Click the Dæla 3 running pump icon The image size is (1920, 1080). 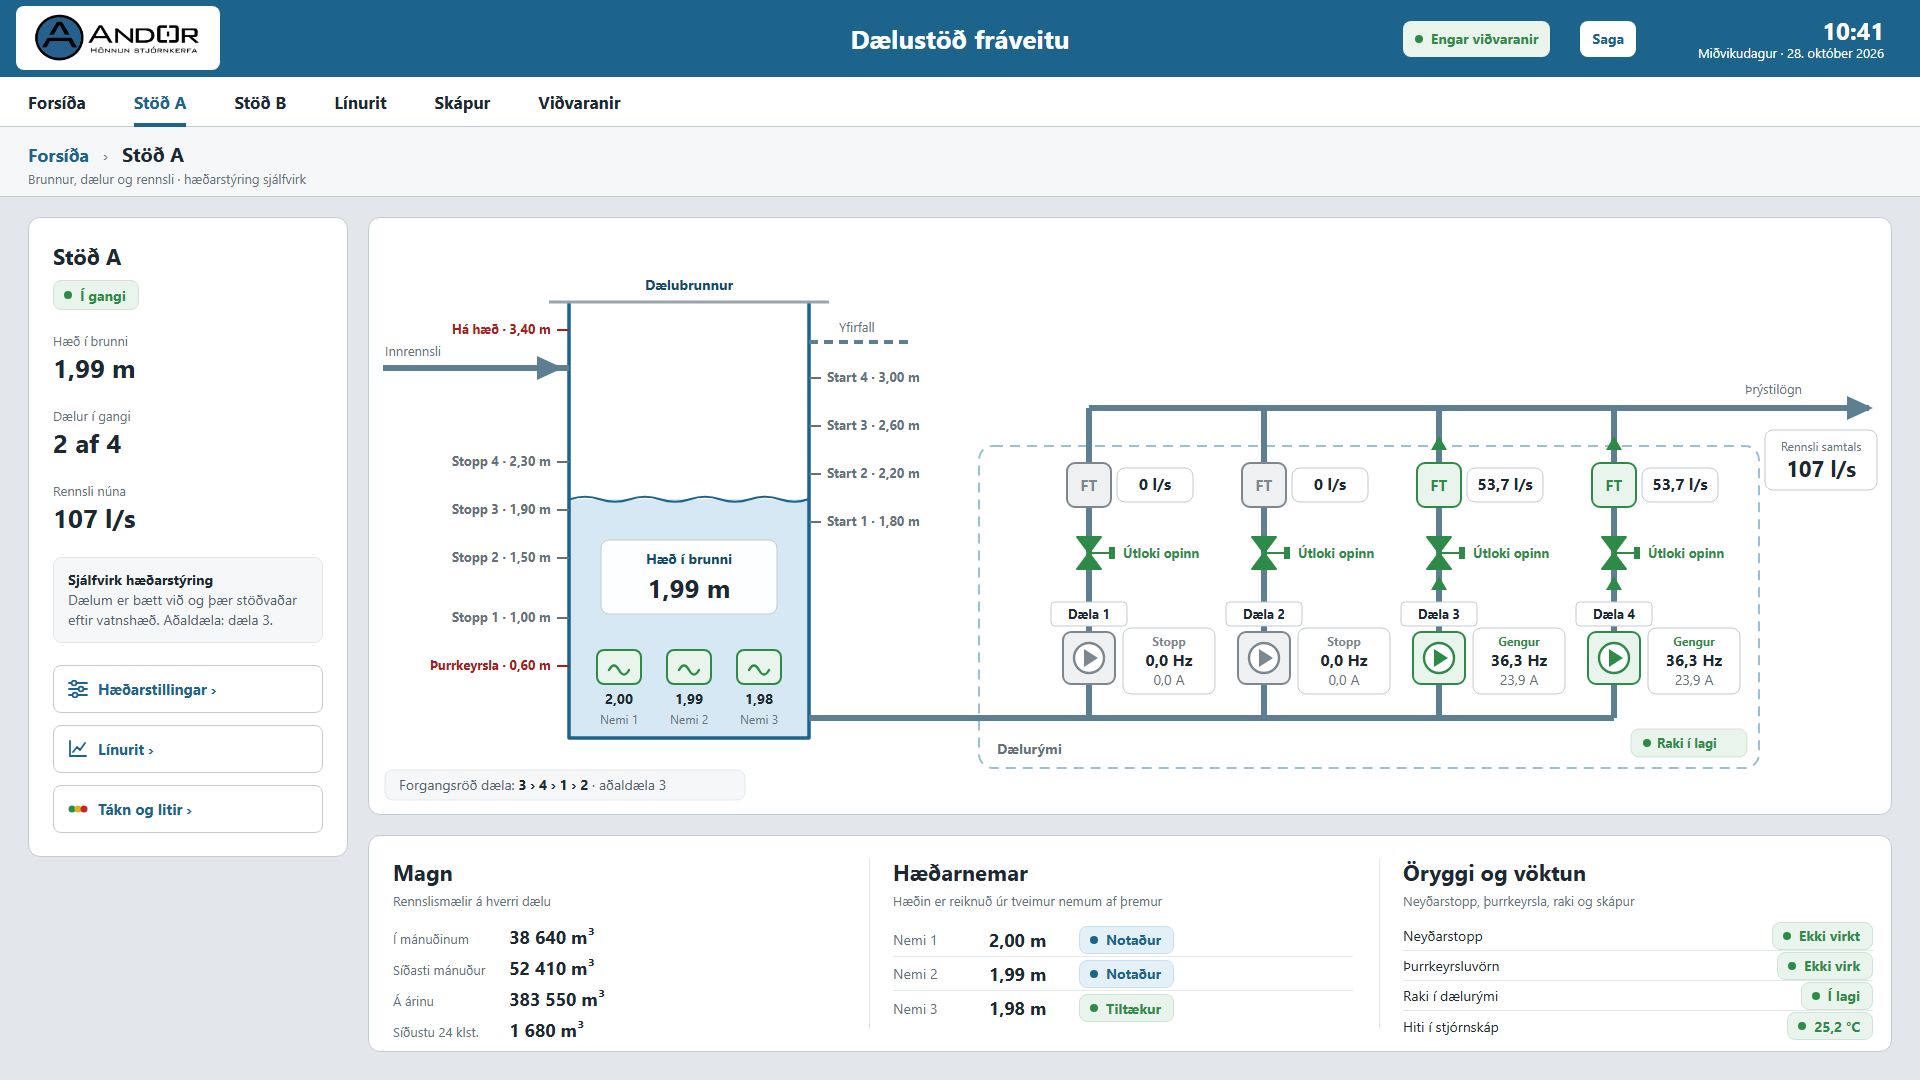point(1438,658)
